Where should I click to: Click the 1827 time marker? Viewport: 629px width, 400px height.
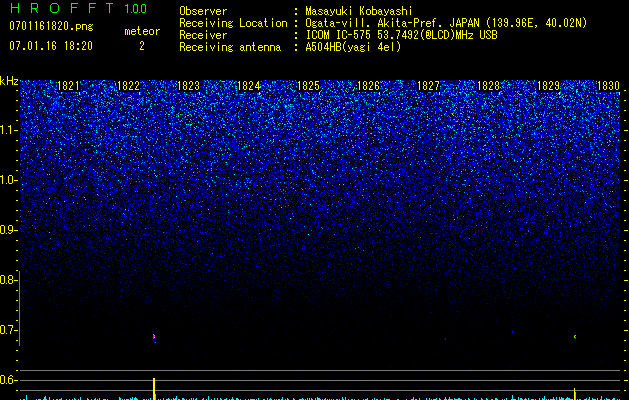tap(428, 86)
